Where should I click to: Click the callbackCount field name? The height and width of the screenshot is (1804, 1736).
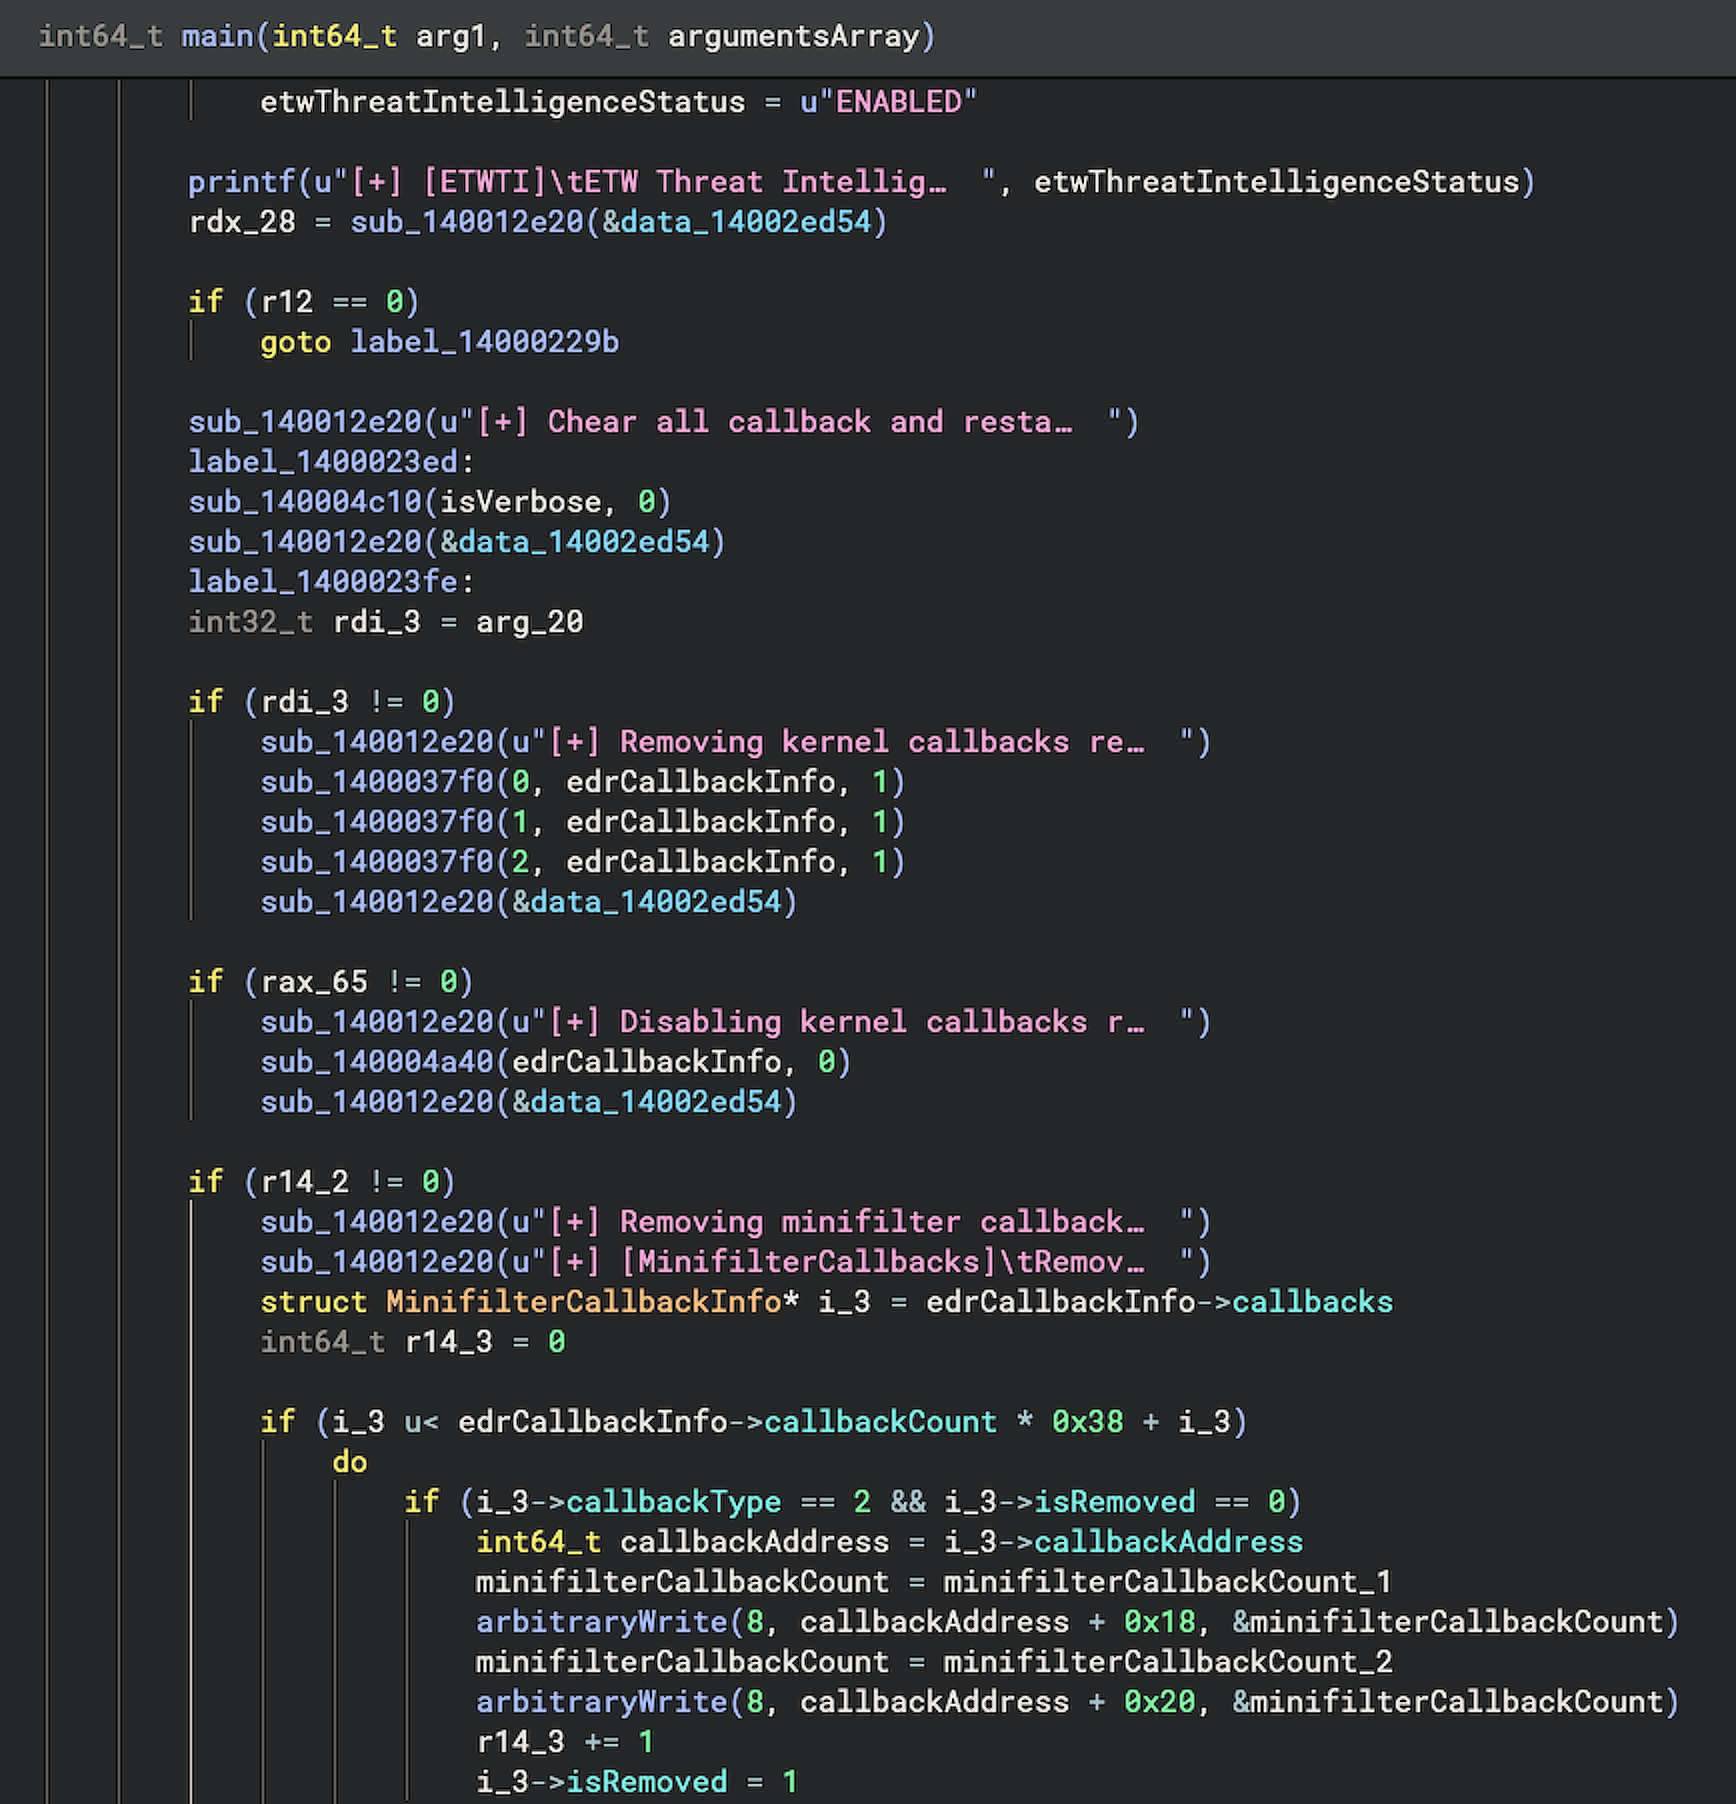click(x=880, y=1422)
